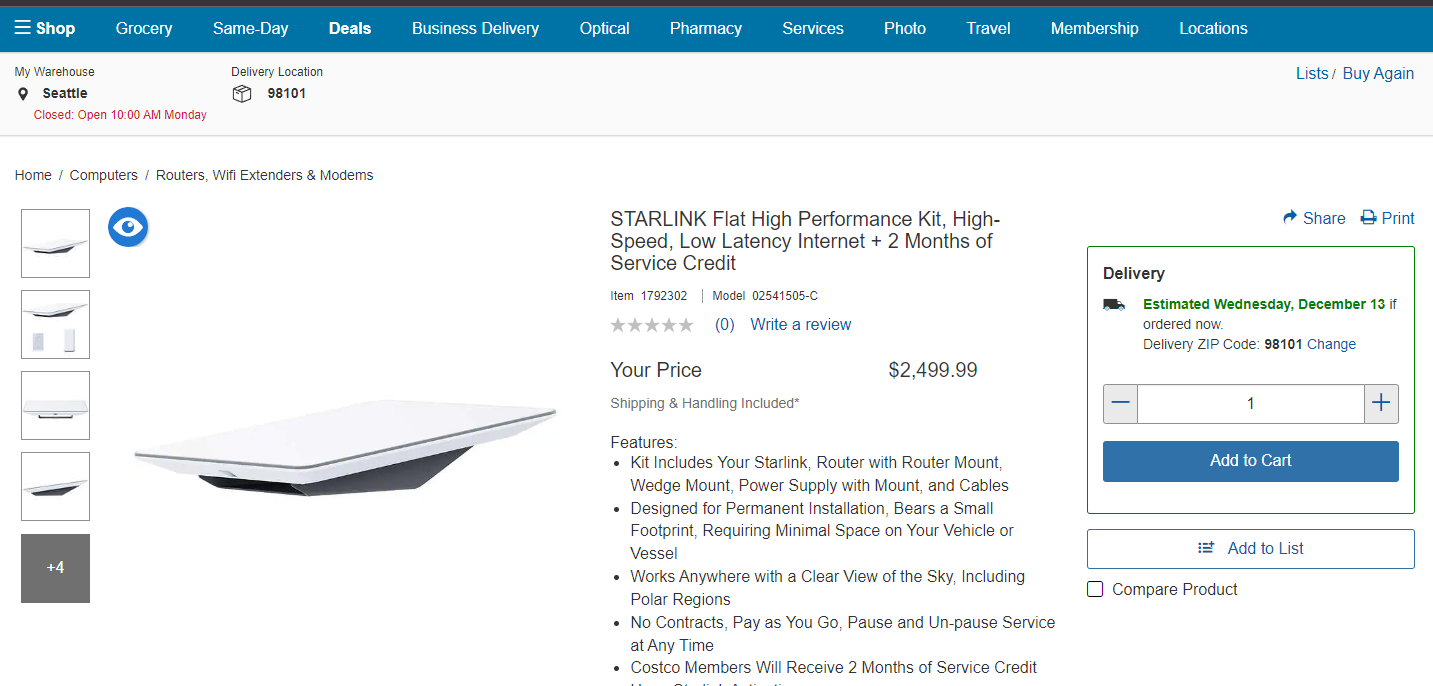Expand the +4 more images thumbnail
1433x686 pixels.
pos(55,568)
